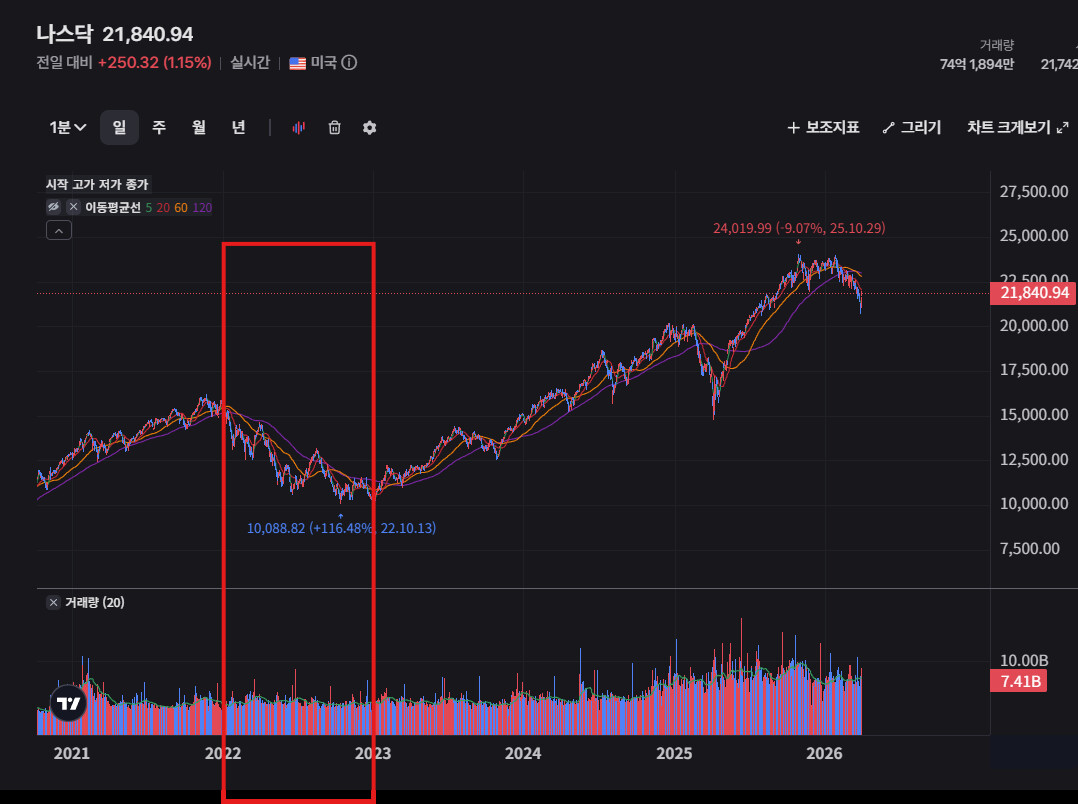Select the 년 yearly tab
This screenshot has height=804, width=1078.
tap(239, 128)
